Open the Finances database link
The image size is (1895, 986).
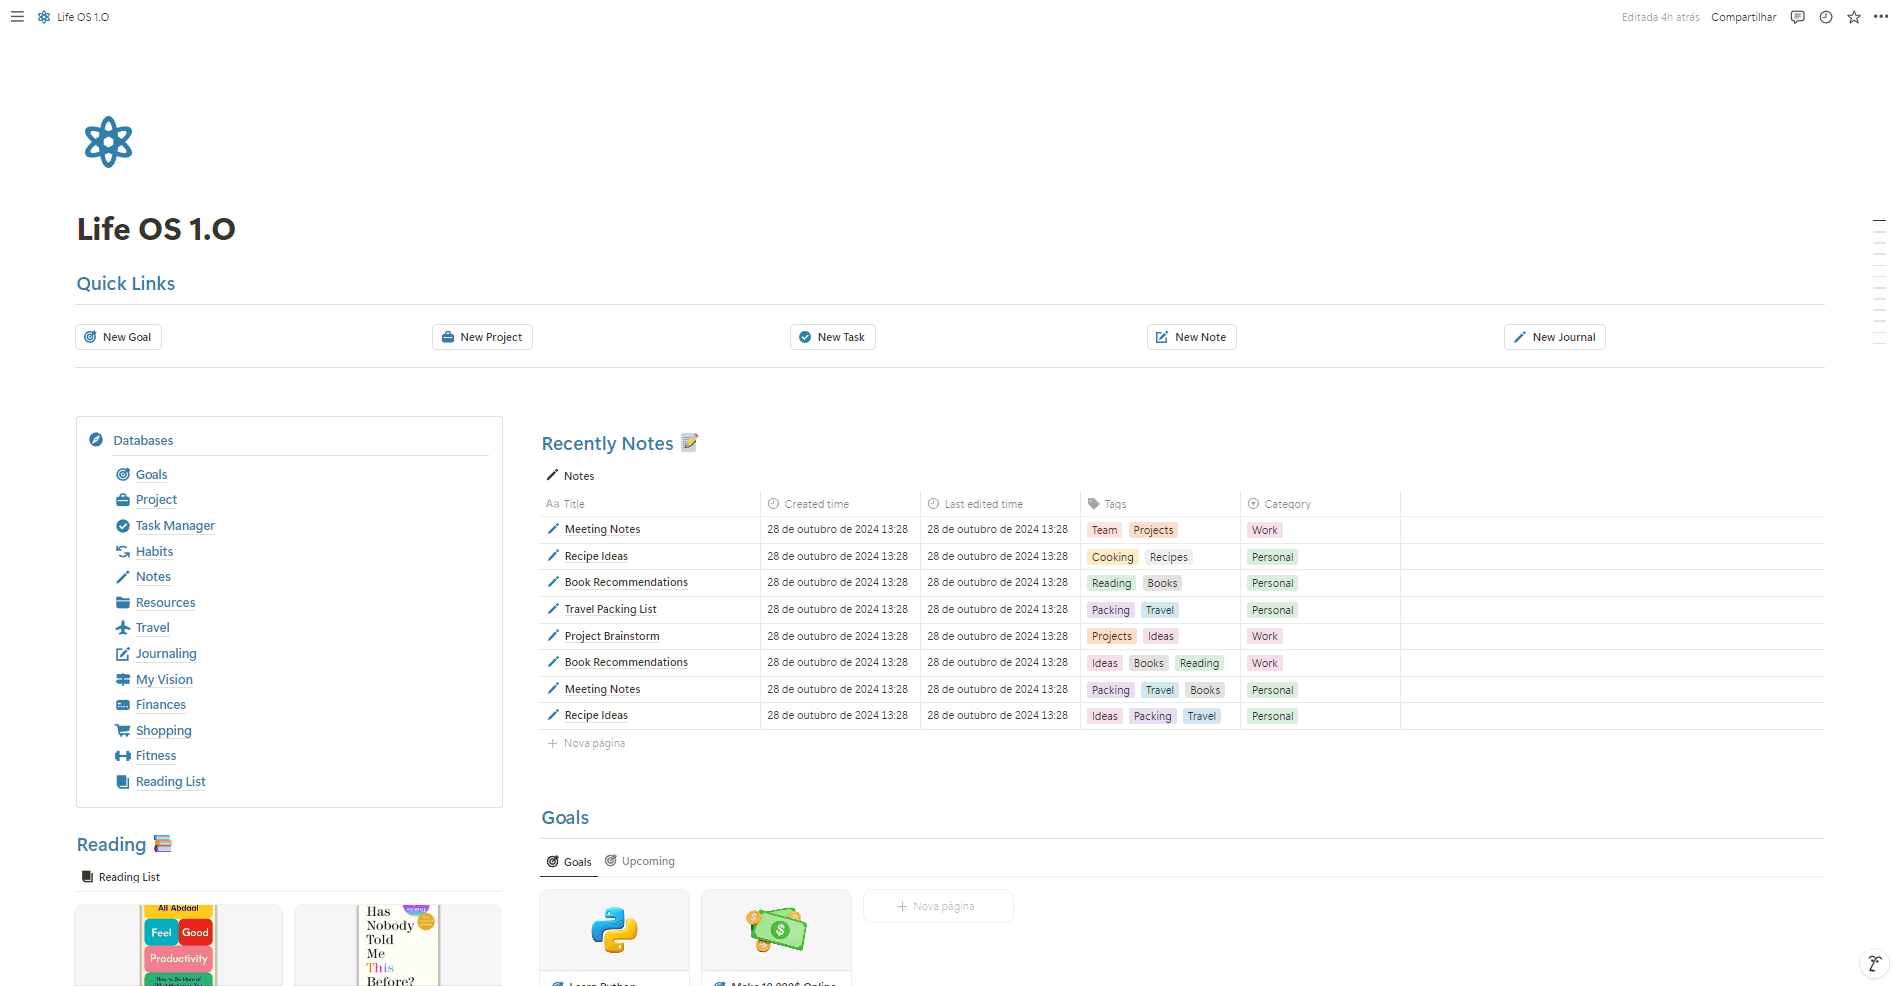point(161,705)
